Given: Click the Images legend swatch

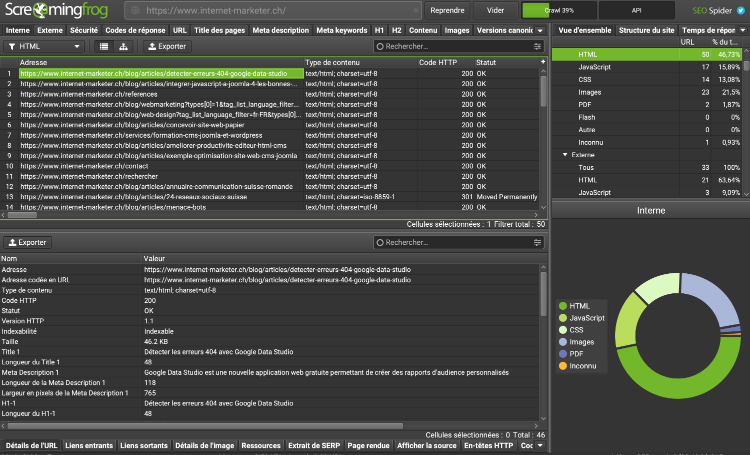Looking at the screenshot, I should click(x=563, y=342).
